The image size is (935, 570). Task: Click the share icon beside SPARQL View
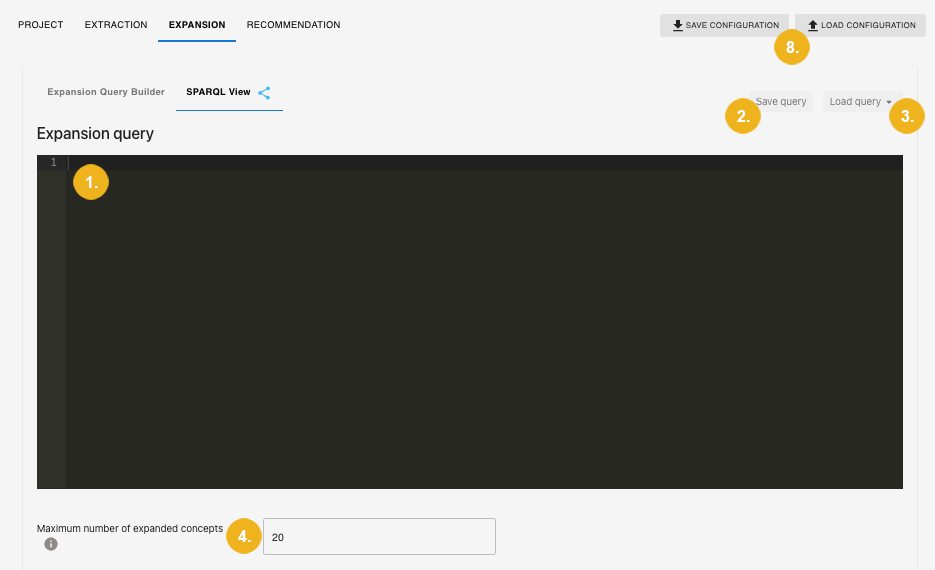264,93
